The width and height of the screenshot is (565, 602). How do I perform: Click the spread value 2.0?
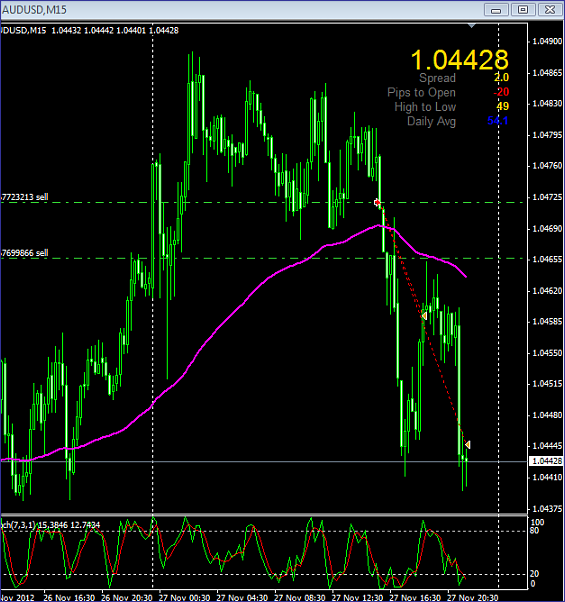pyautogui.click(x=501, y=78)
